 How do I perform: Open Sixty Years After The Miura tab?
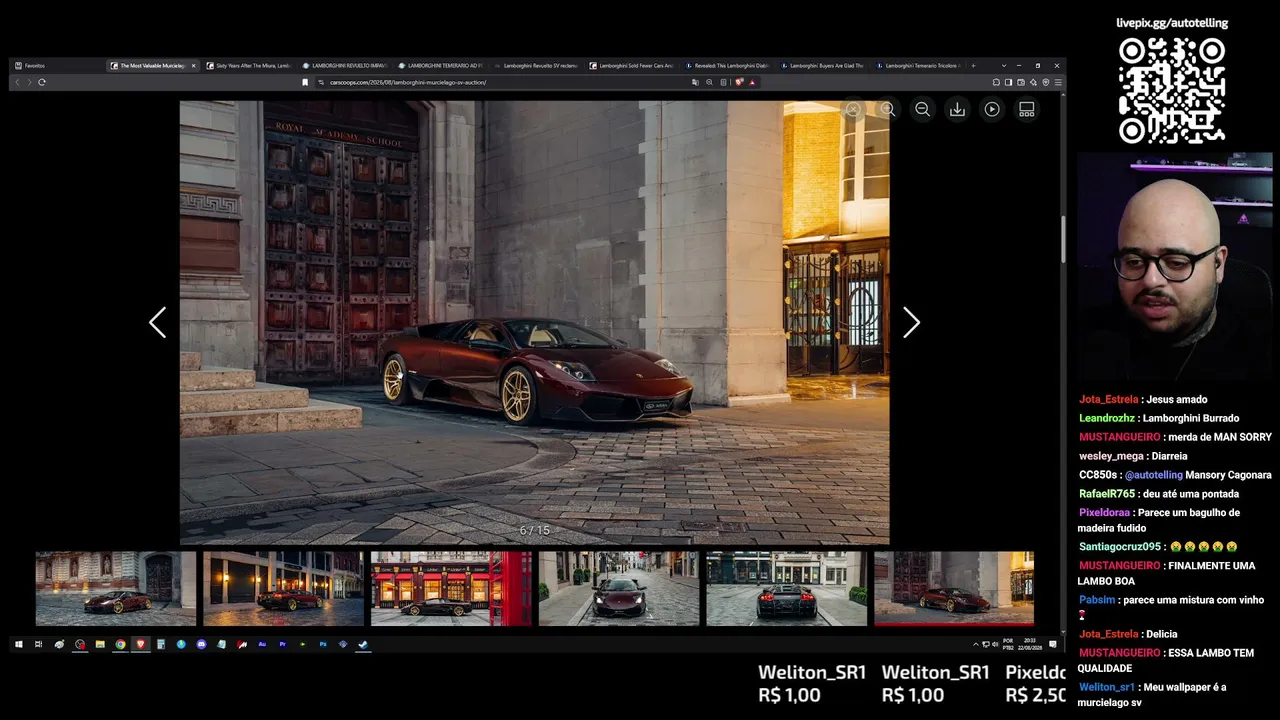pyautogui.click(x=249, y=66)
